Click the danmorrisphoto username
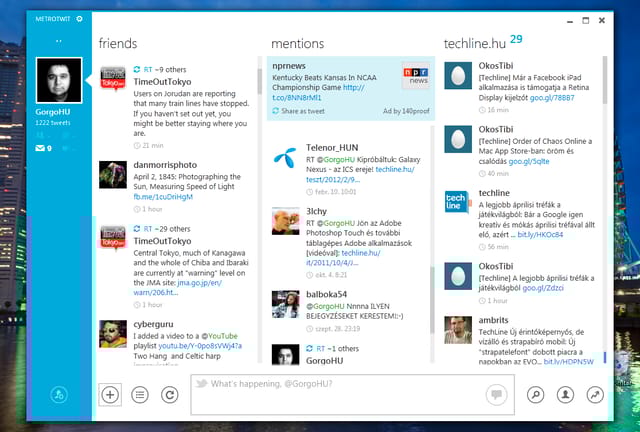Image resolution: width=640 pixels, height=432 pixels. point(165,165)
